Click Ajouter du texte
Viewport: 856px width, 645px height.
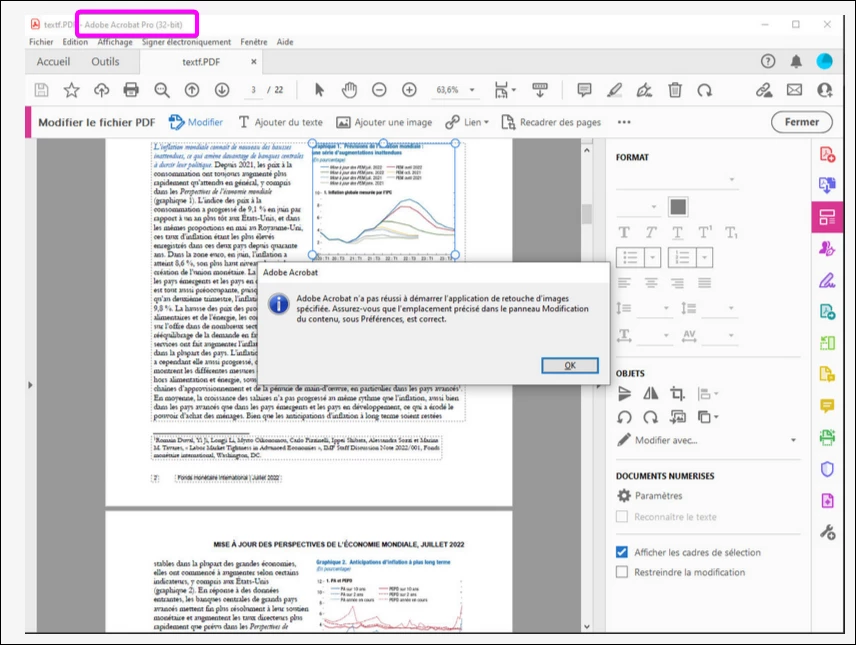(x=281, y=122)
